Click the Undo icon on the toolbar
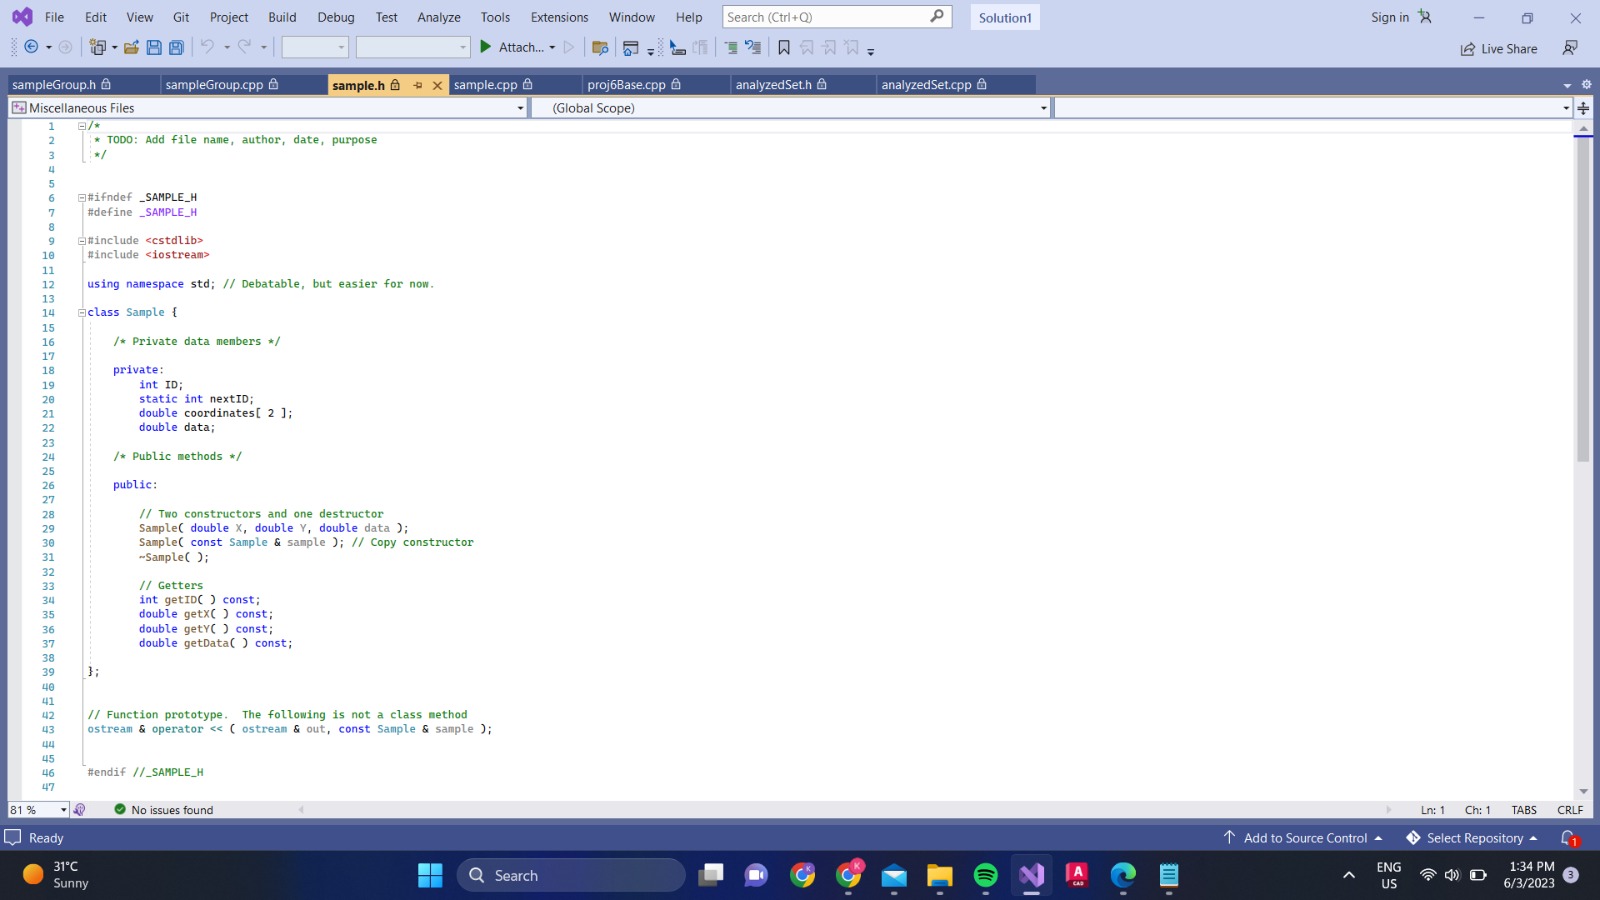1600x900 pixels. click(207, 47)
